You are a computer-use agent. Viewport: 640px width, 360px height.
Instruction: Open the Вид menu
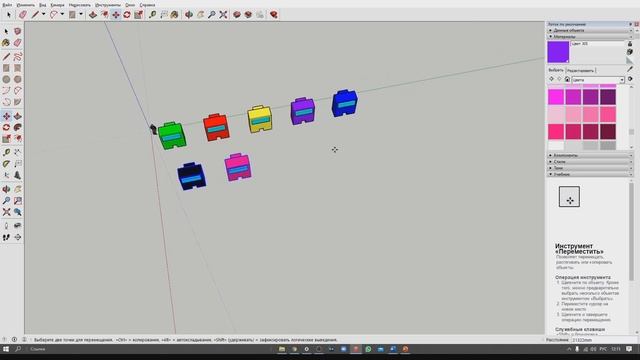(42, 5)
